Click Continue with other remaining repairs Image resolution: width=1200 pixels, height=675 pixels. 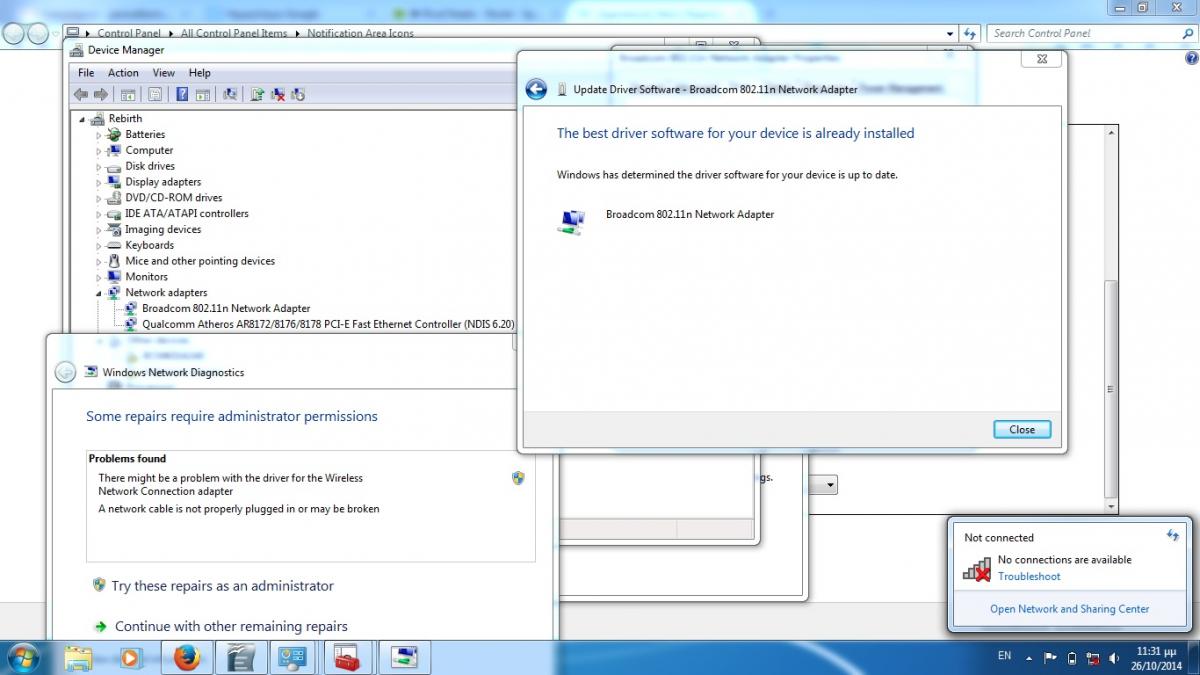click(x=231, y=627)
